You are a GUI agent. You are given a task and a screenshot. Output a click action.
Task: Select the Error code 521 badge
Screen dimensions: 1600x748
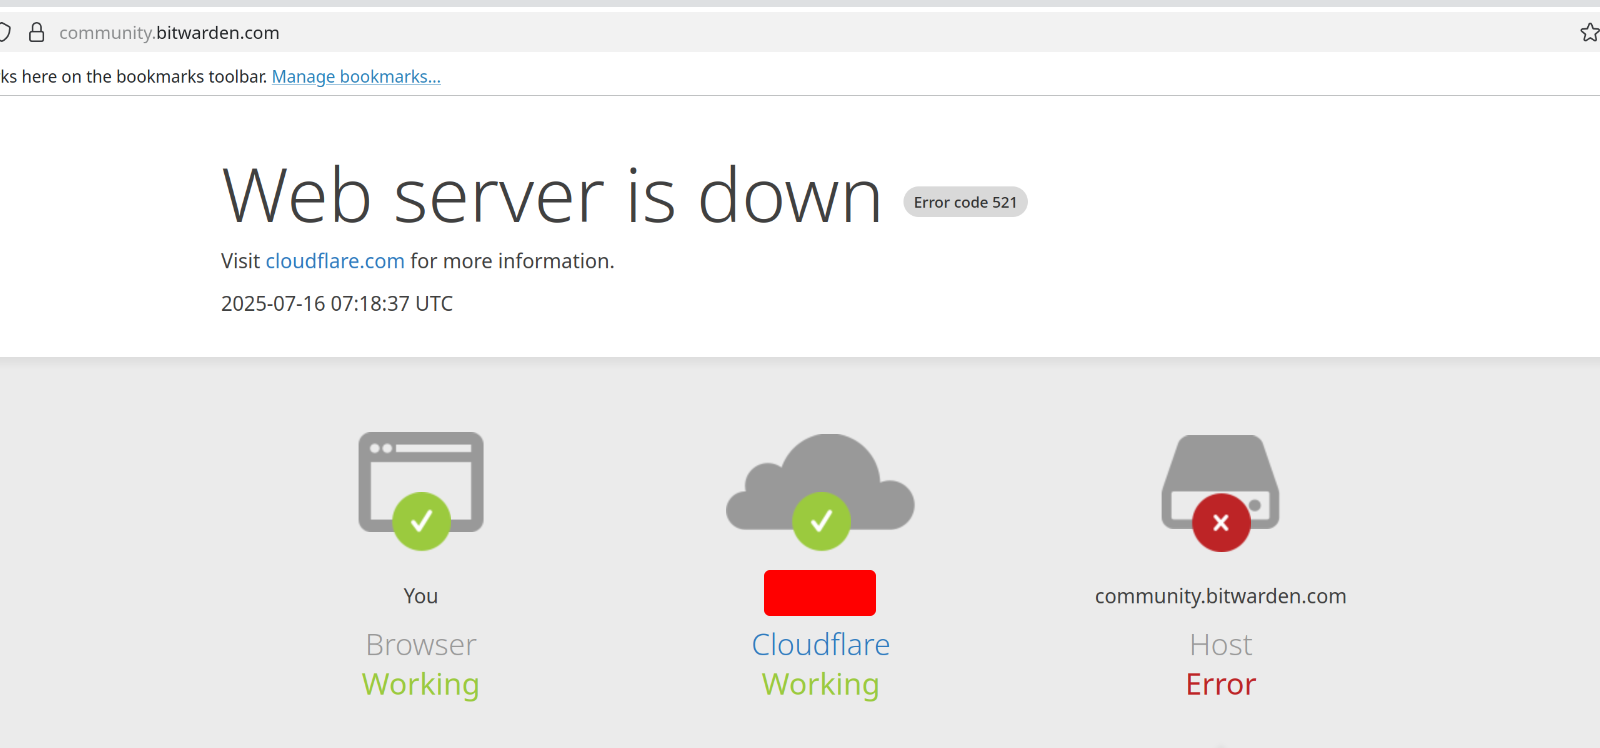[965, 202]
